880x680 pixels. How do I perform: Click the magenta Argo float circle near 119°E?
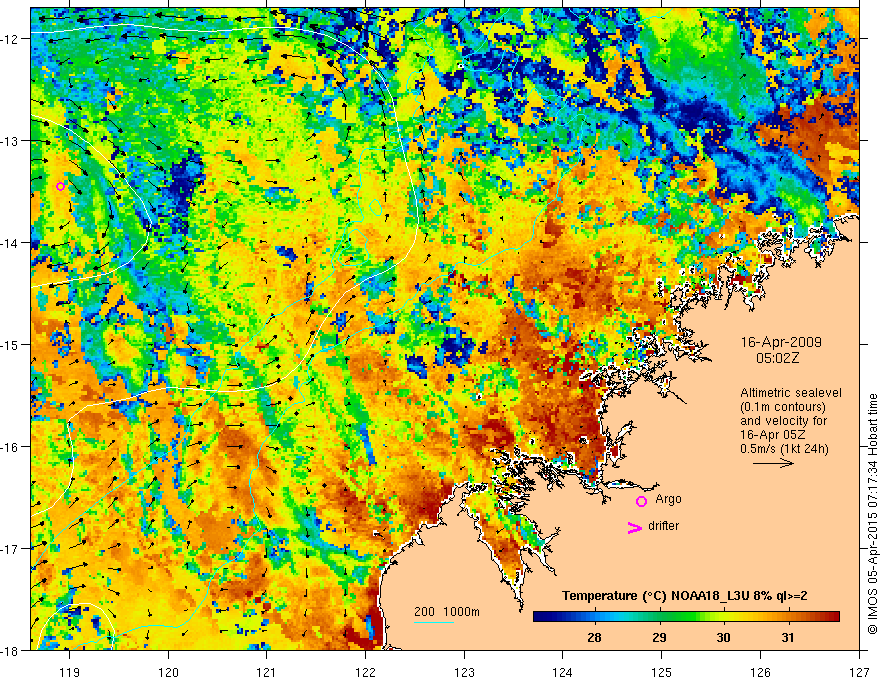click(61, 186)
